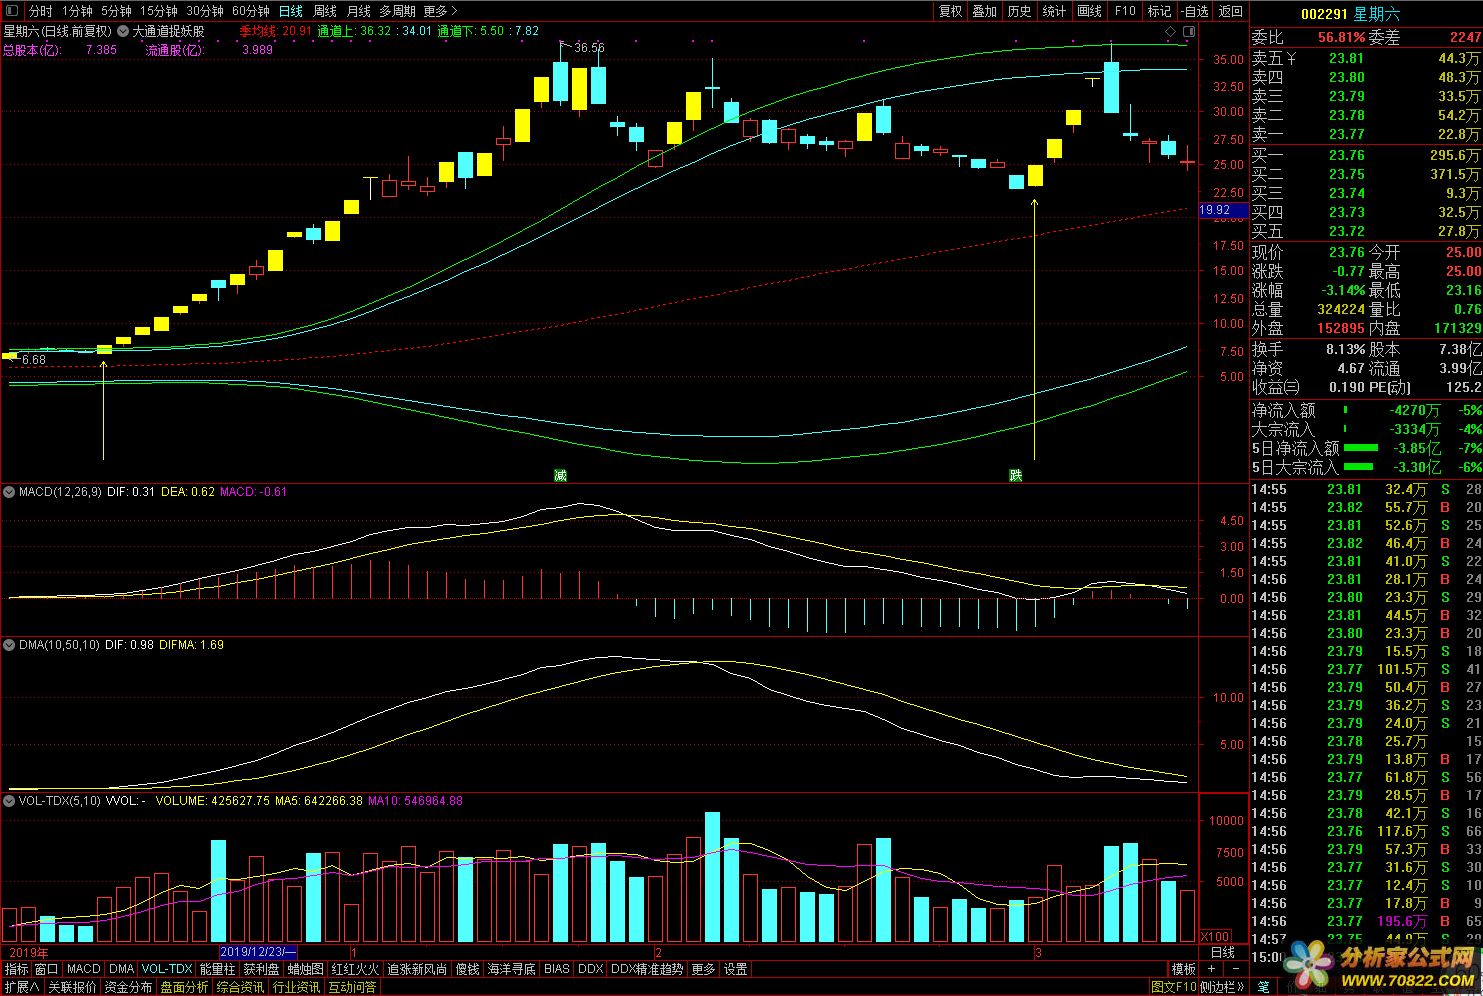Expand the DMA indicator dropdown arrow
Viewport: 1483px width, 996px height.
[x=10, y=645]
